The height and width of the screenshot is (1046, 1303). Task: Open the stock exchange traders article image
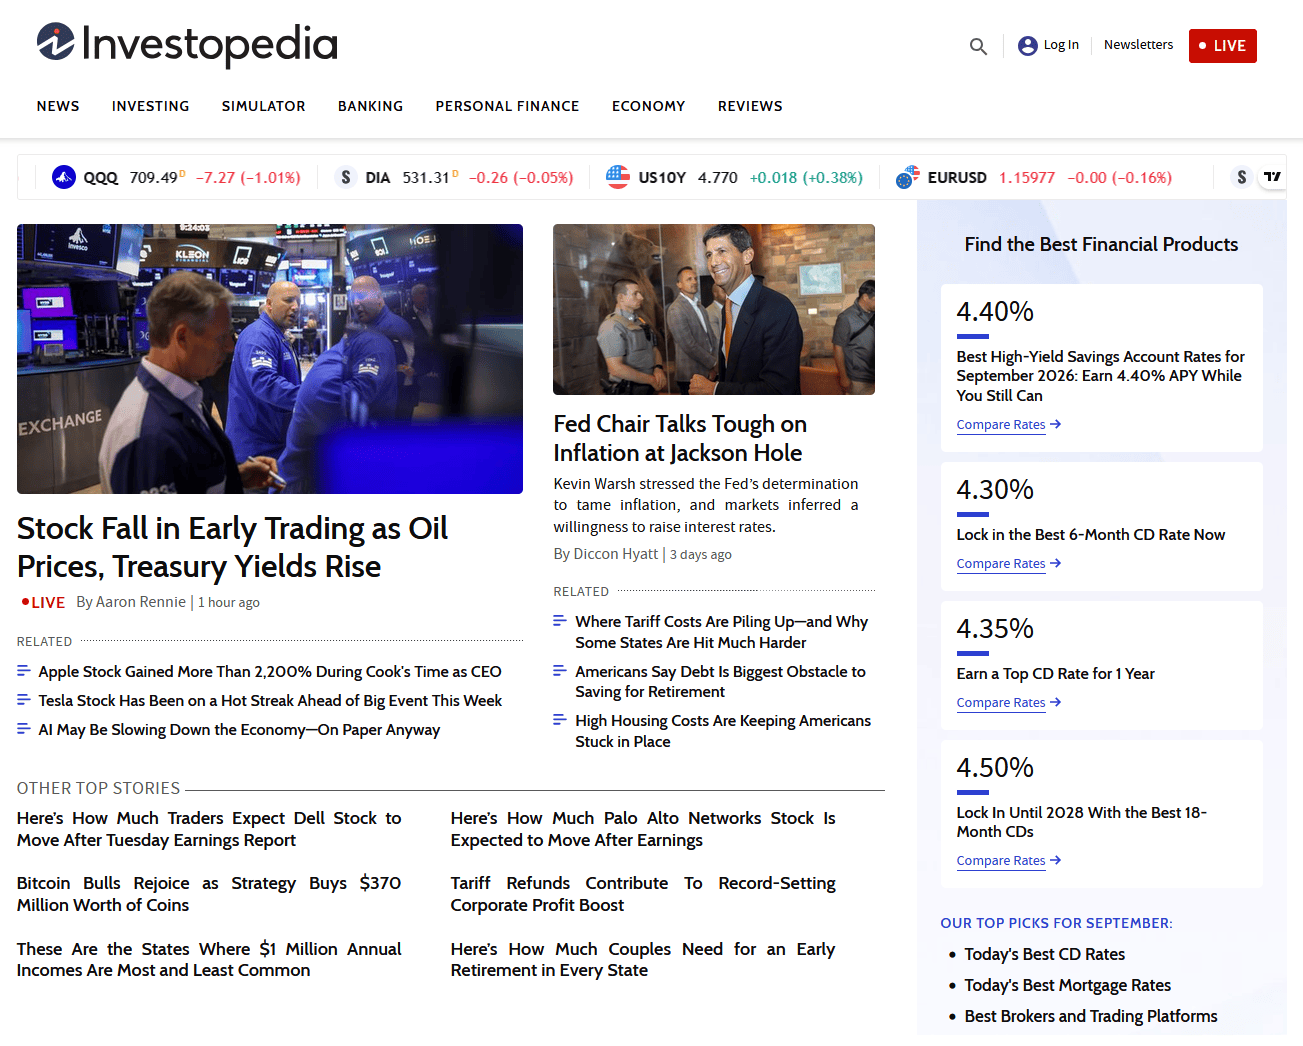270,359
